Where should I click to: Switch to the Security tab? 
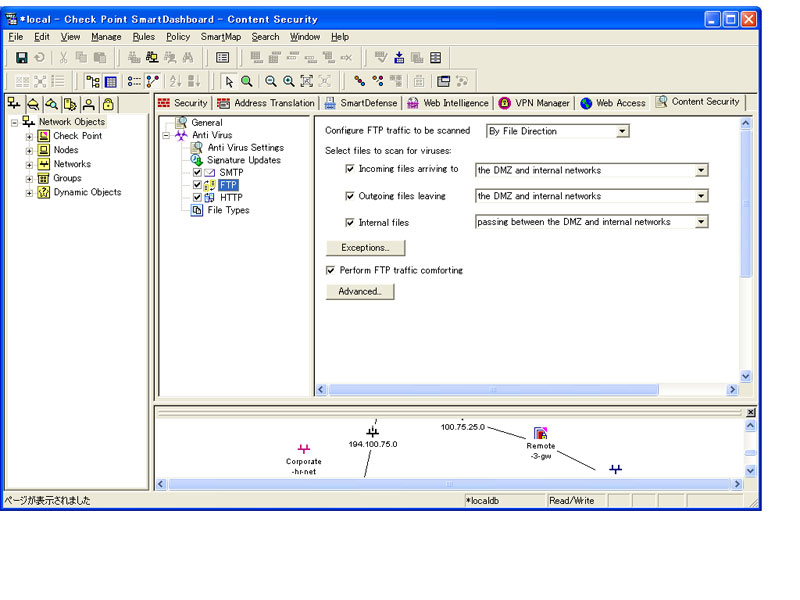tap(183, 103)
